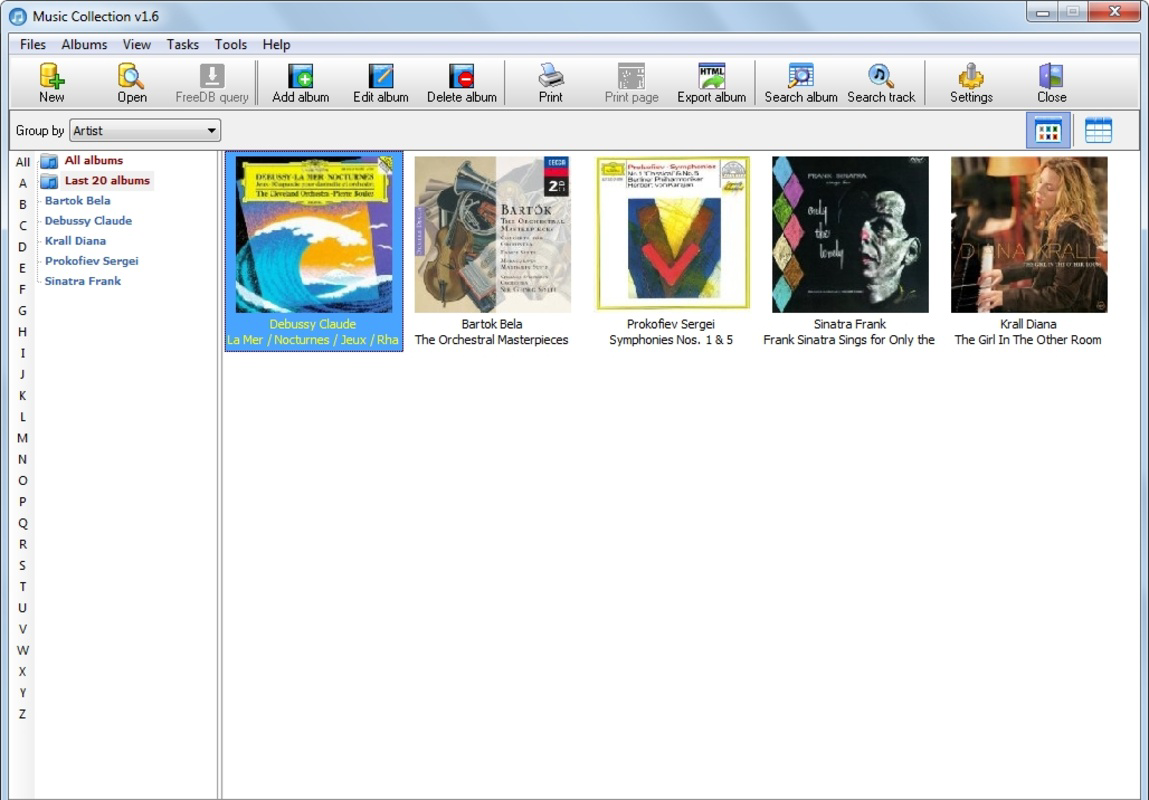This screenshot has width=1149, height=800.
Task: Open the Files menu
Action: (32, 45)
